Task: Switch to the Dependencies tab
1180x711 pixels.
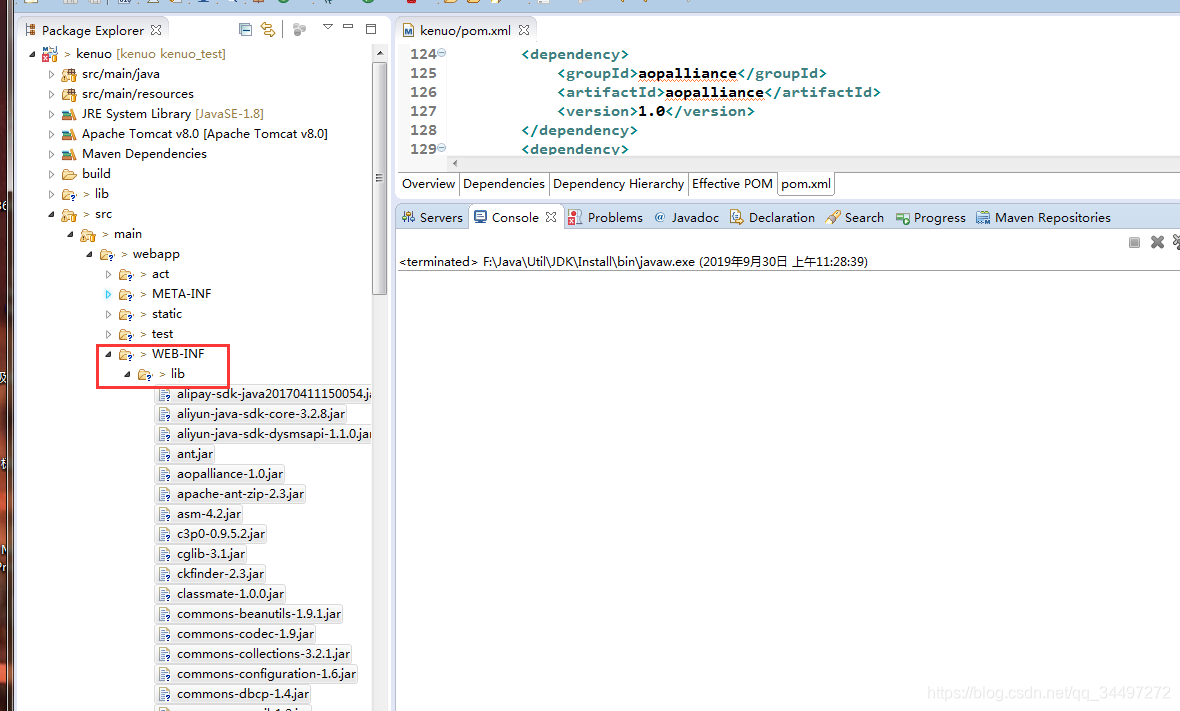Action: 503,184
